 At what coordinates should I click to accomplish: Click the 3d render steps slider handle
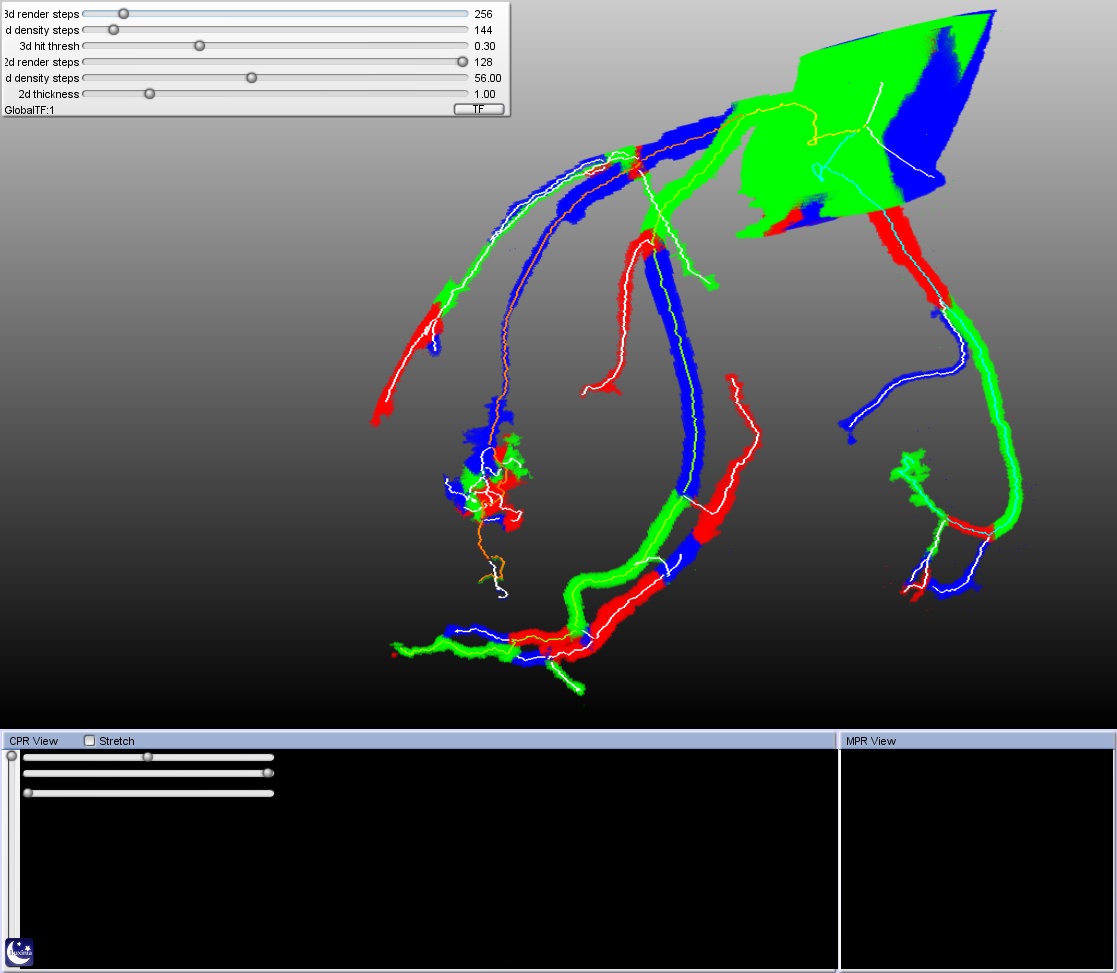[x=123, y=14]
